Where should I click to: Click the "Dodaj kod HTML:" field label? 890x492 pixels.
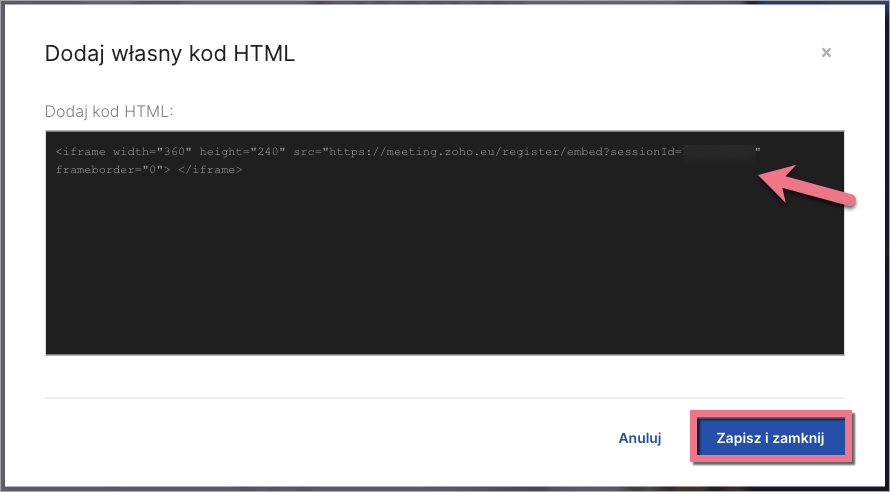coord(110,110)
